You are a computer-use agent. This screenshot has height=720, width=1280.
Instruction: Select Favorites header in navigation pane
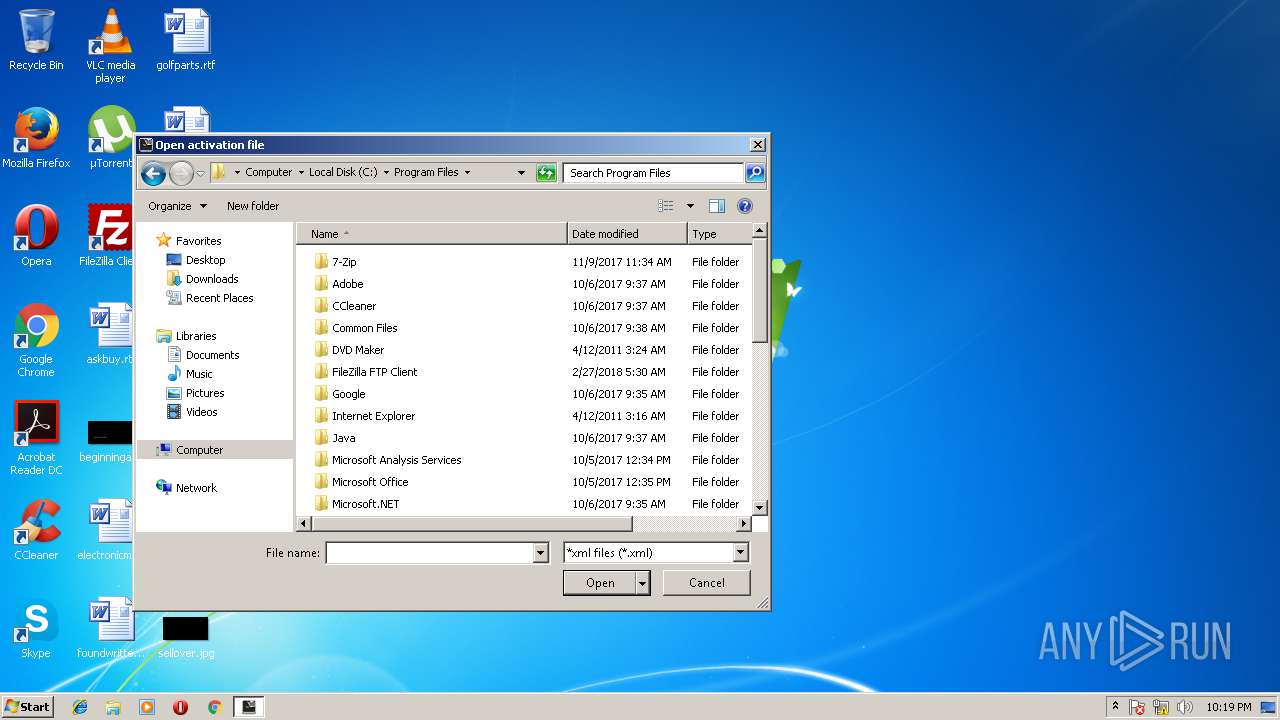(198, 241)
